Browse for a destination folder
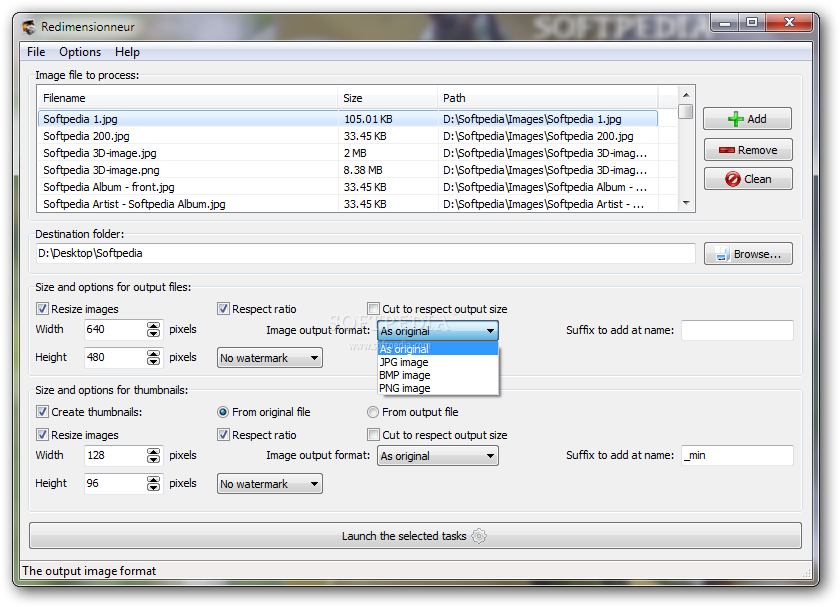The image size is (840, 607). [x=748, y=254]
